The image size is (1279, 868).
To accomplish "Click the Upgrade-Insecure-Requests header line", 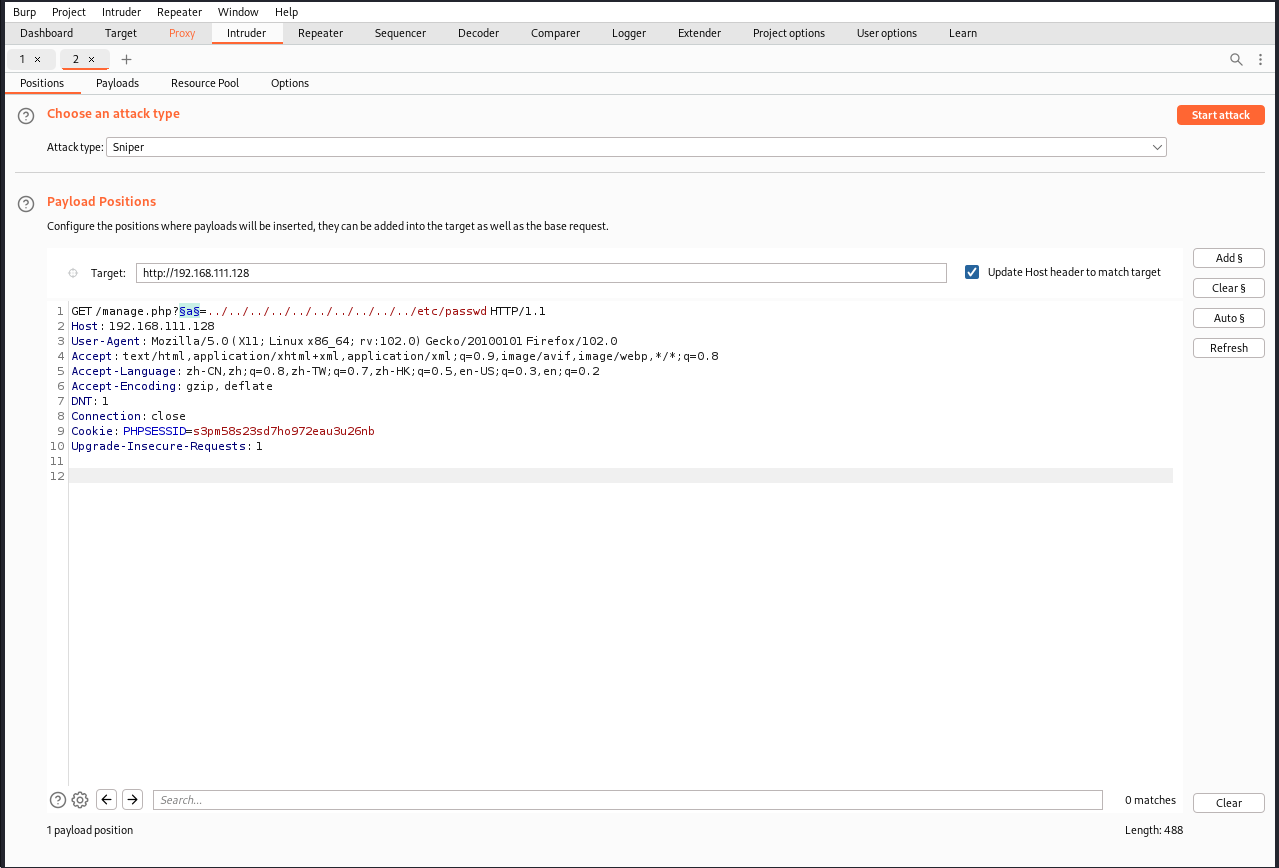I will [167, 446].
